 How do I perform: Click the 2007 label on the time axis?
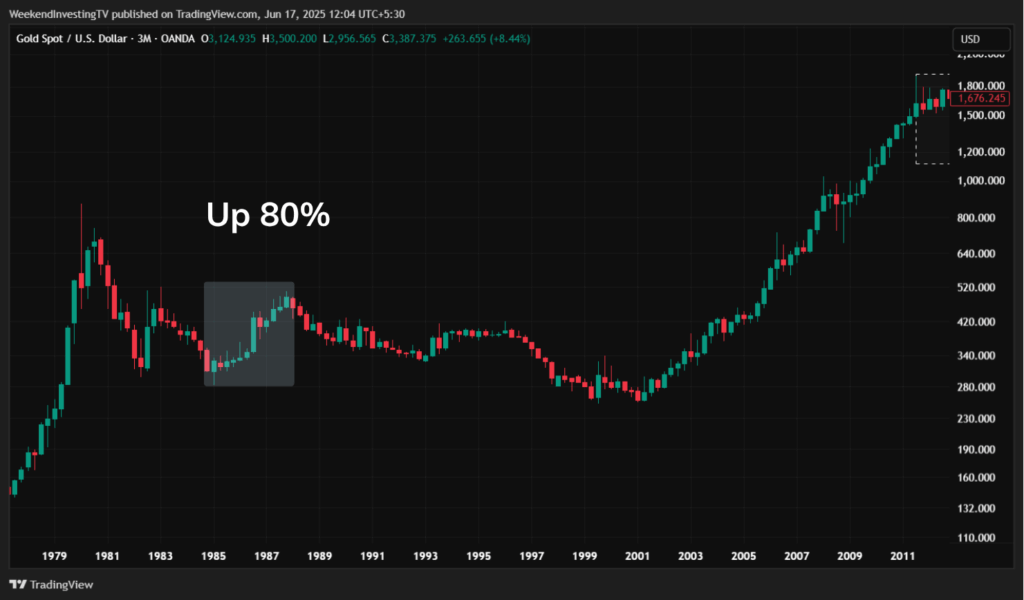(x=797, y=556)
